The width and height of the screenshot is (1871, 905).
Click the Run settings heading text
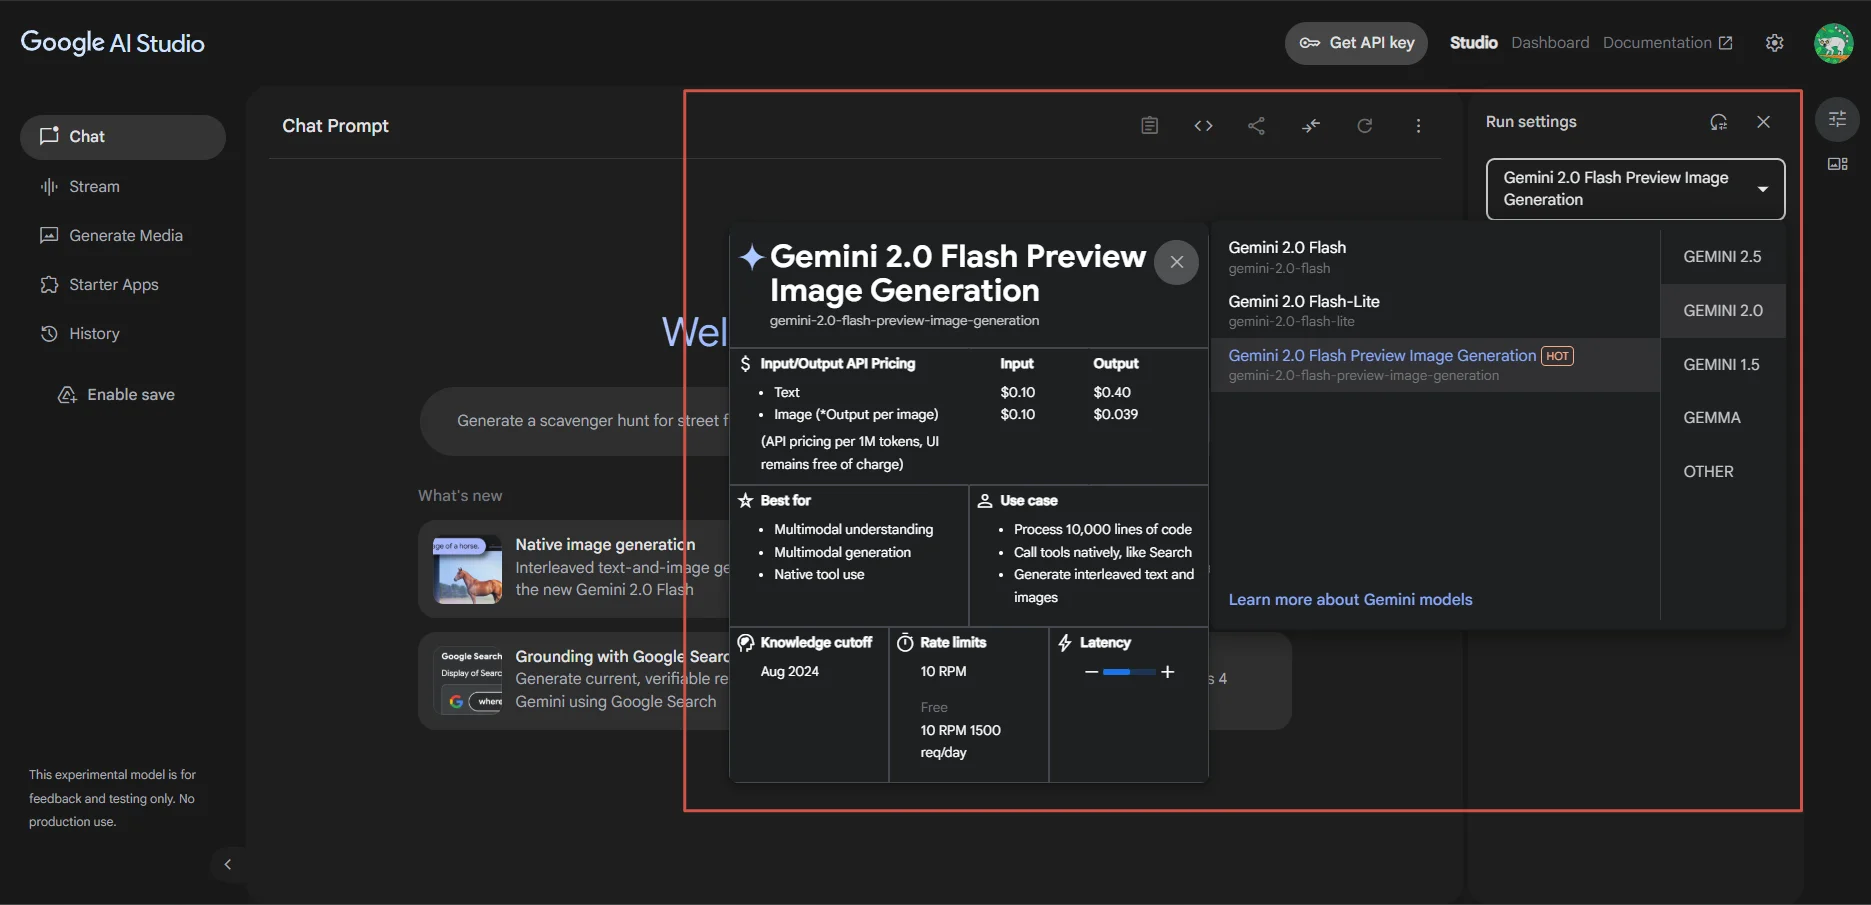1531,122
